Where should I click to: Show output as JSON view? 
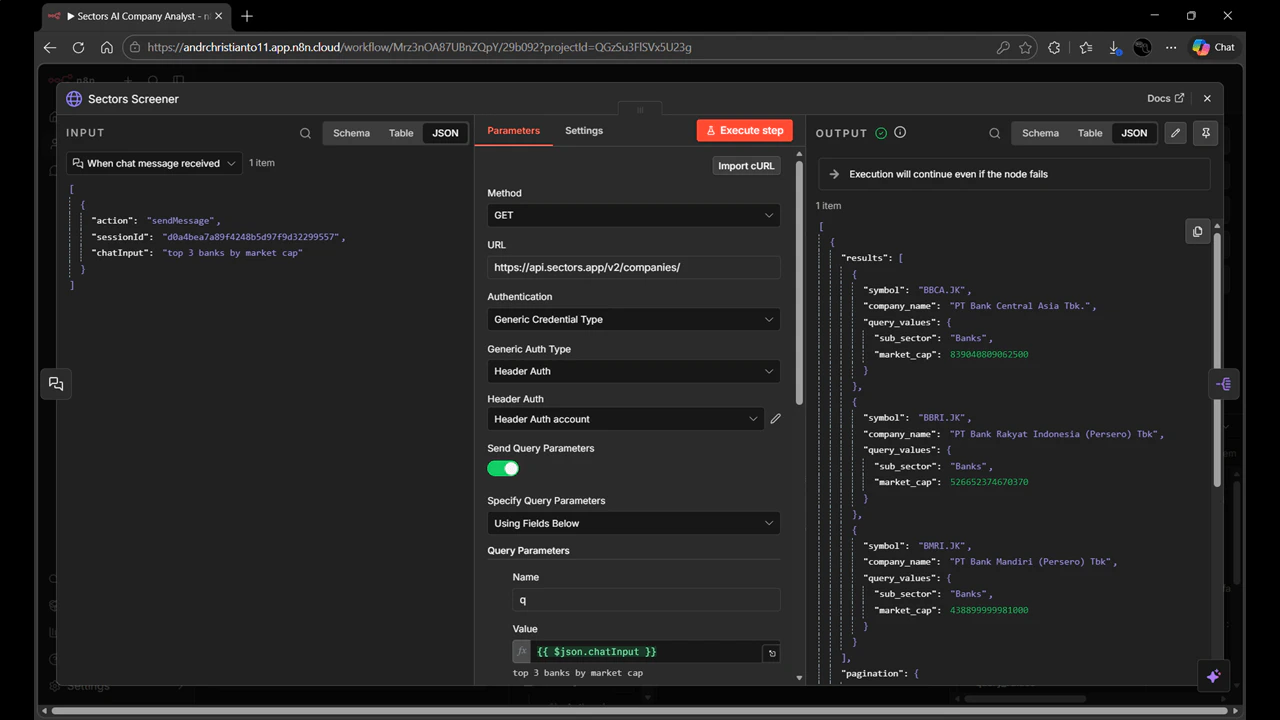tap(1134, 133)
